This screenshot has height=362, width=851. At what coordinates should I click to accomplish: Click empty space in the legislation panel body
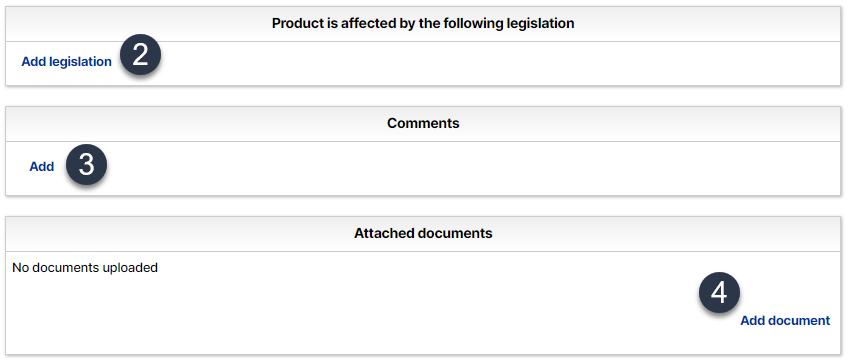[488, 63]
